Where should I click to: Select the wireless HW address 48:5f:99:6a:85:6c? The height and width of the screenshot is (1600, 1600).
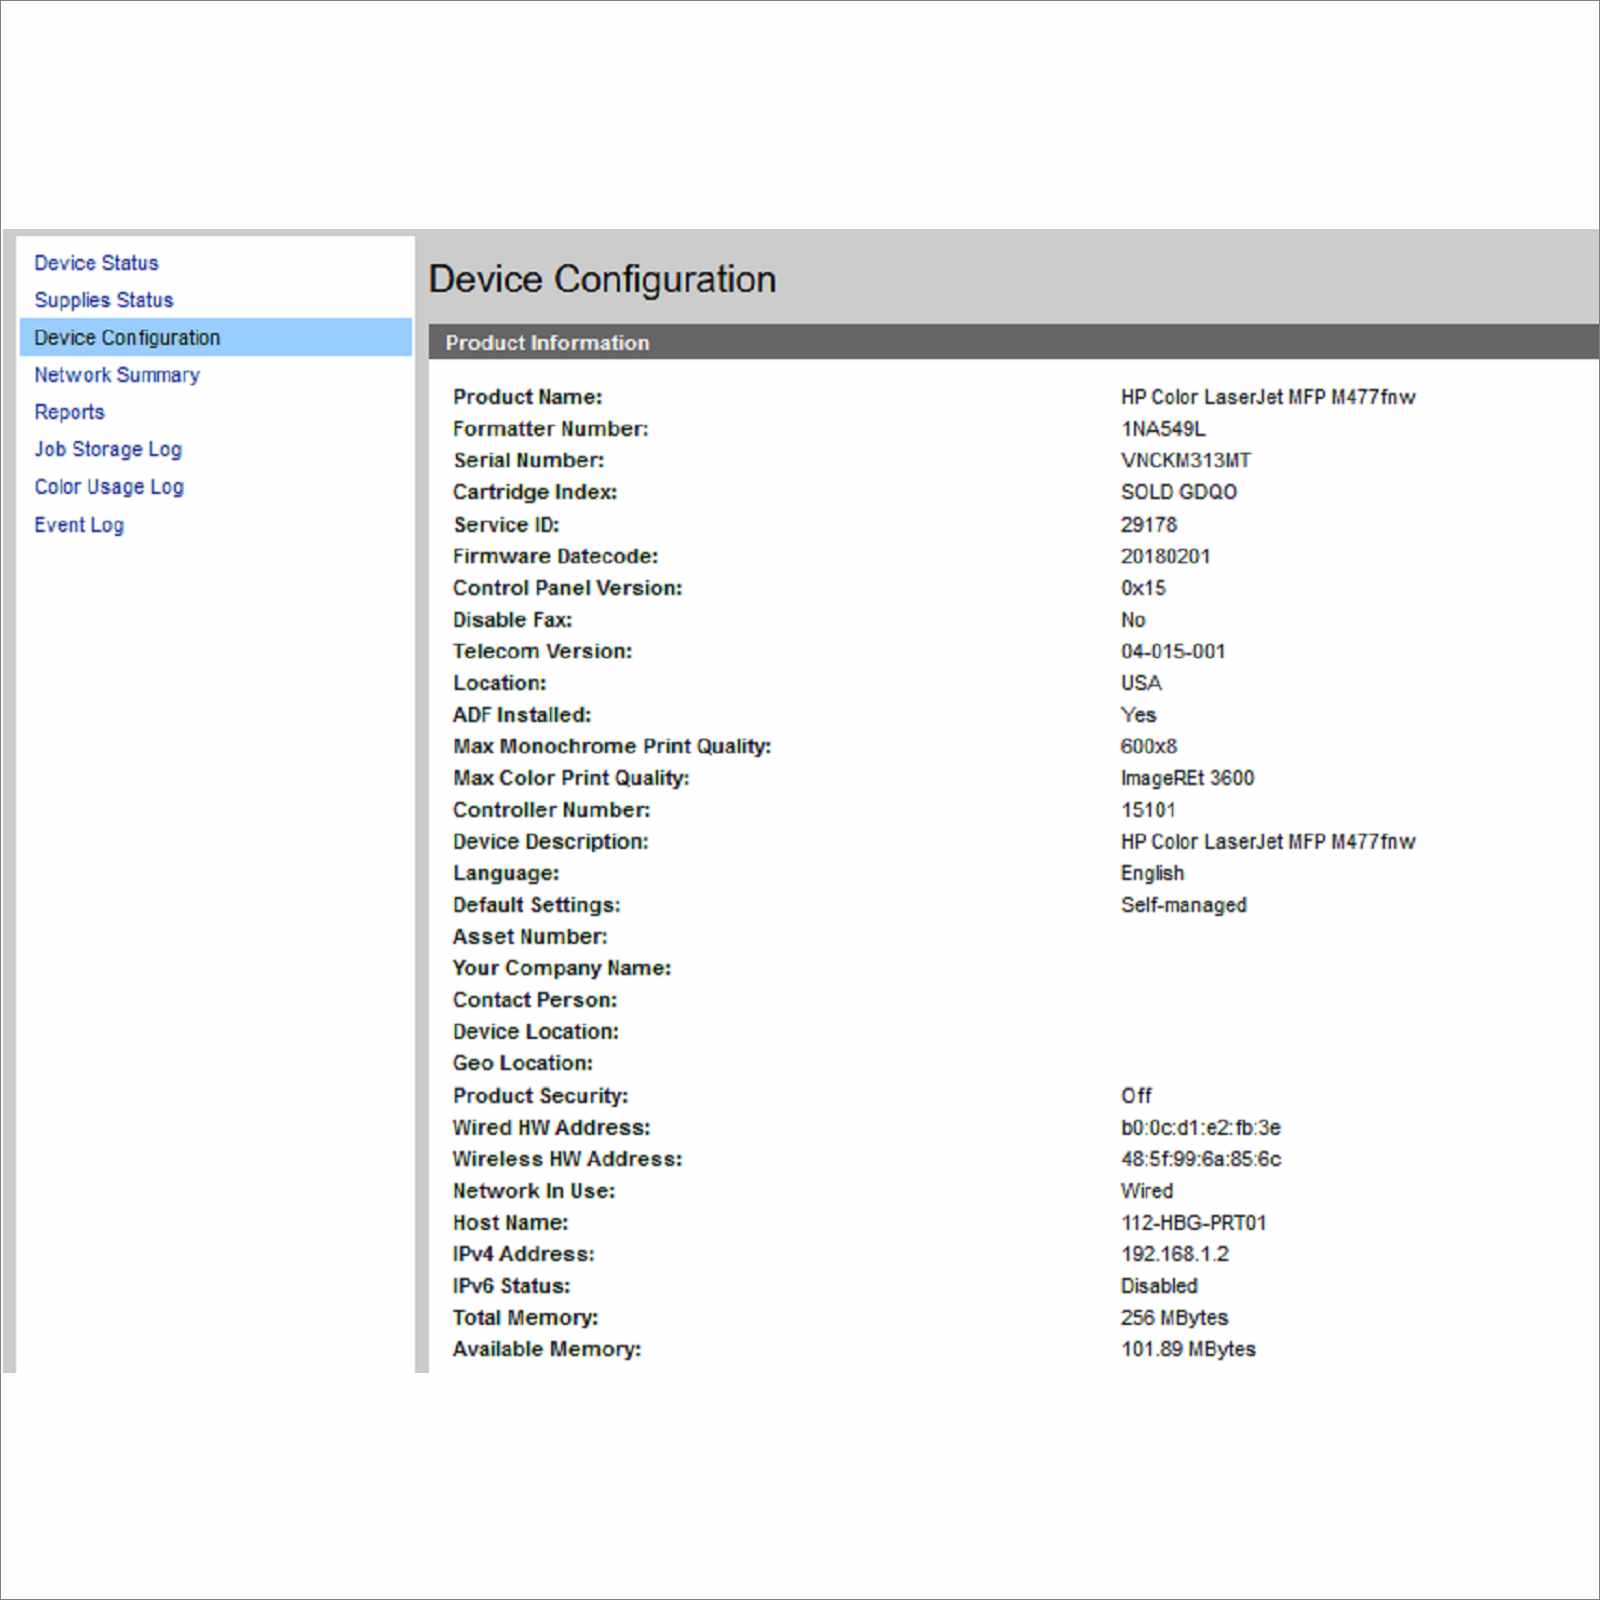click(1201, 1159)
